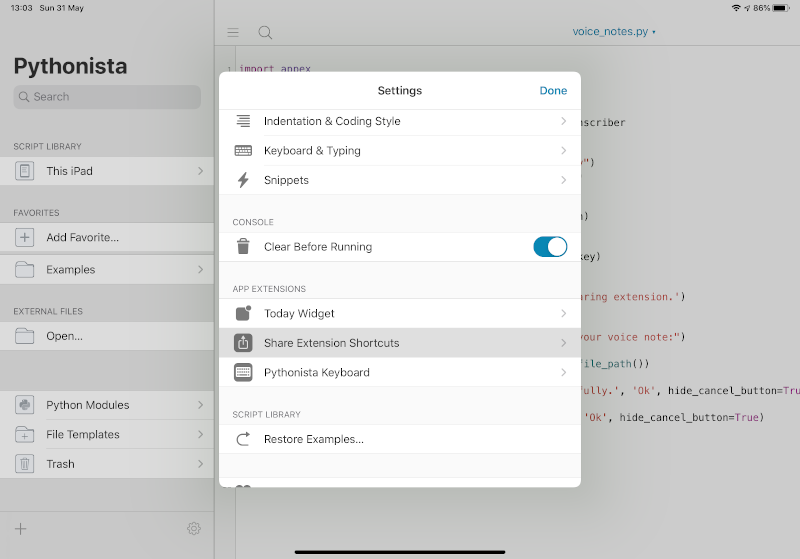Tap Restore Examples...

click(x=399, y=439)
